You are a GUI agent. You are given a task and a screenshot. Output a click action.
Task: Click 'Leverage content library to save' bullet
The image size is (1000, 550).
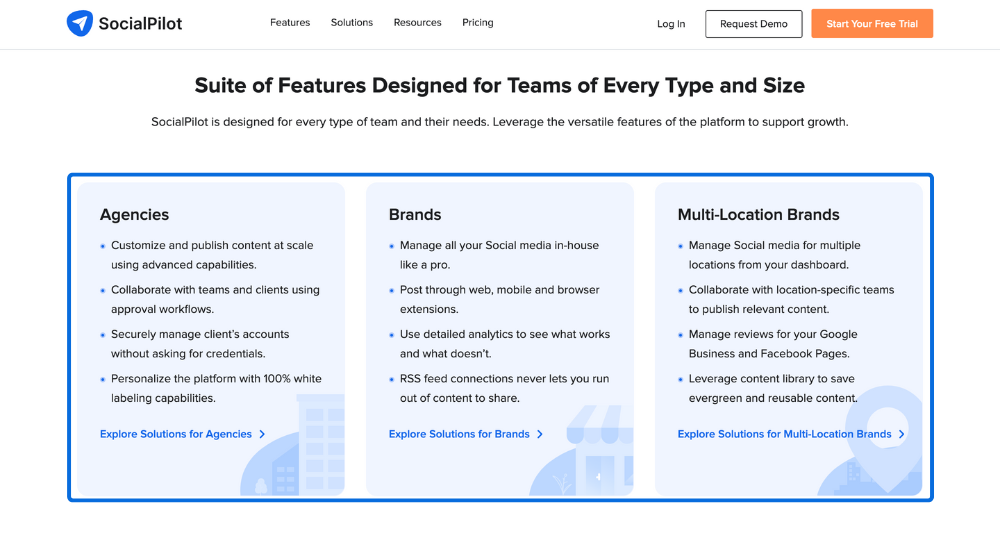coord(773,388)
